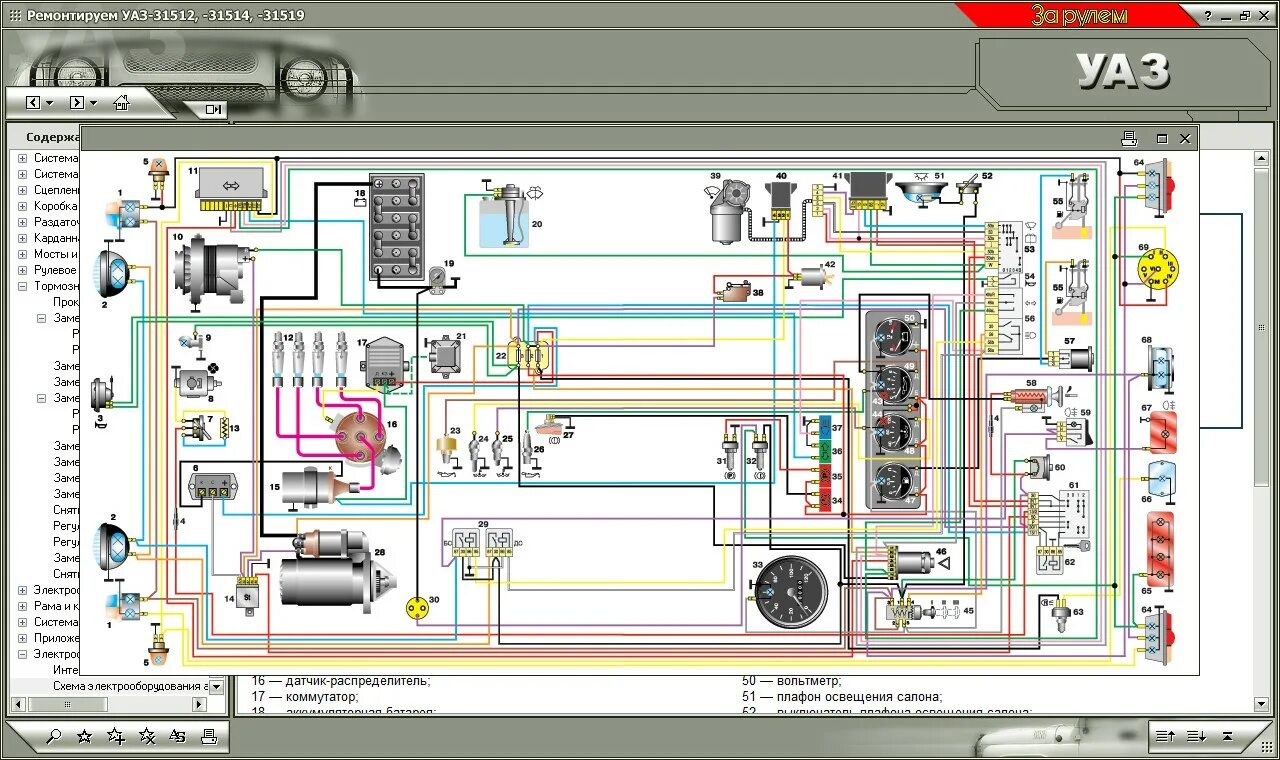Select Рулевое in the contents tree
Viewport: 1280px width, 760px height.
[56, 270]
